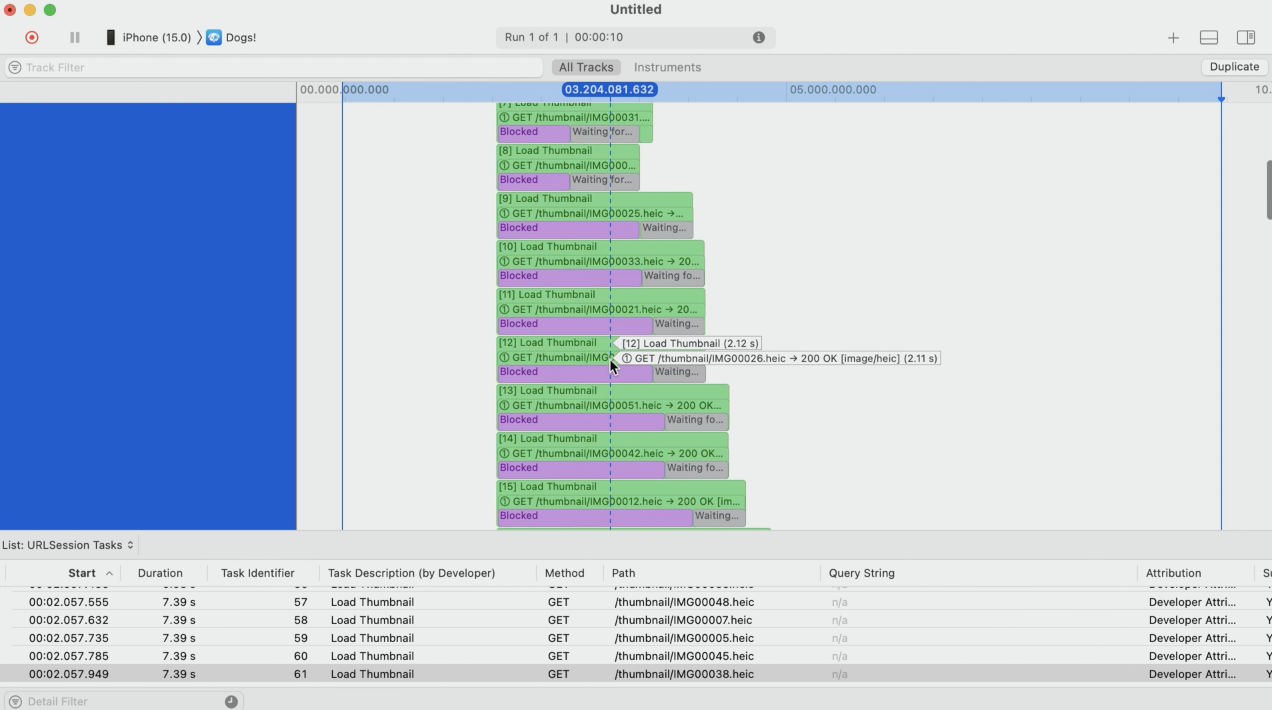Click playhead marker 03.204.081.632
This screenshot has width=1272, height=710.
click(x=610, y=89)
